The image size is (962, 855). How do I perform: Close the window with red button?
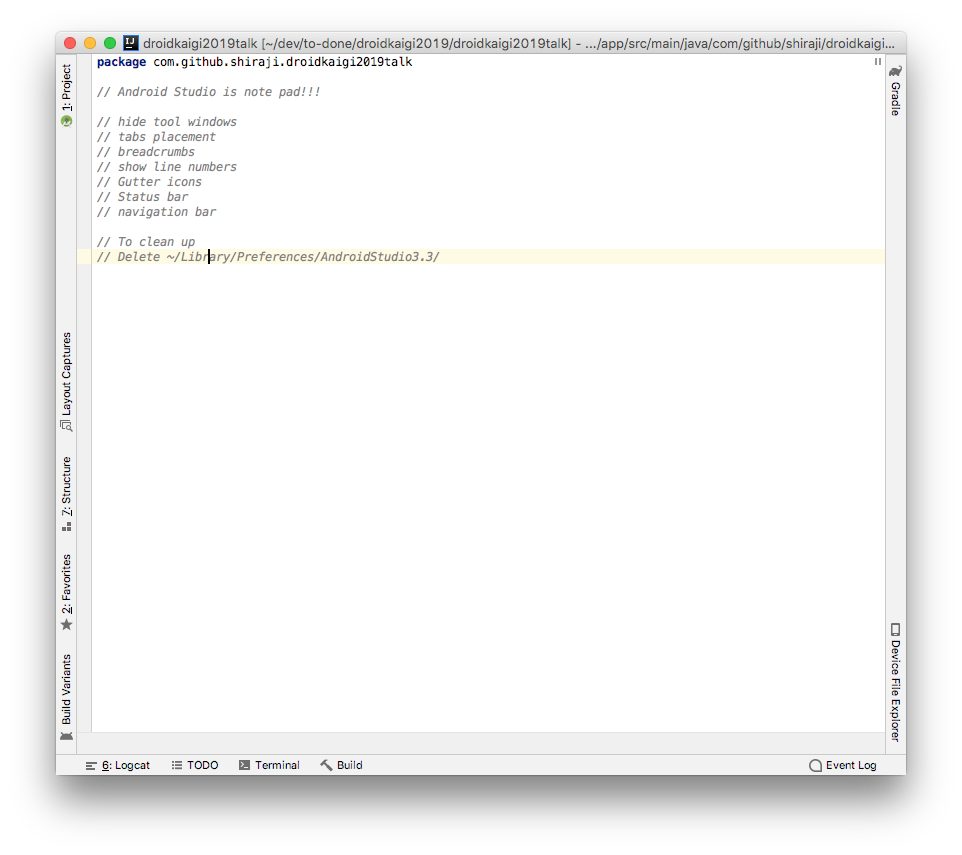pos(70,43)
